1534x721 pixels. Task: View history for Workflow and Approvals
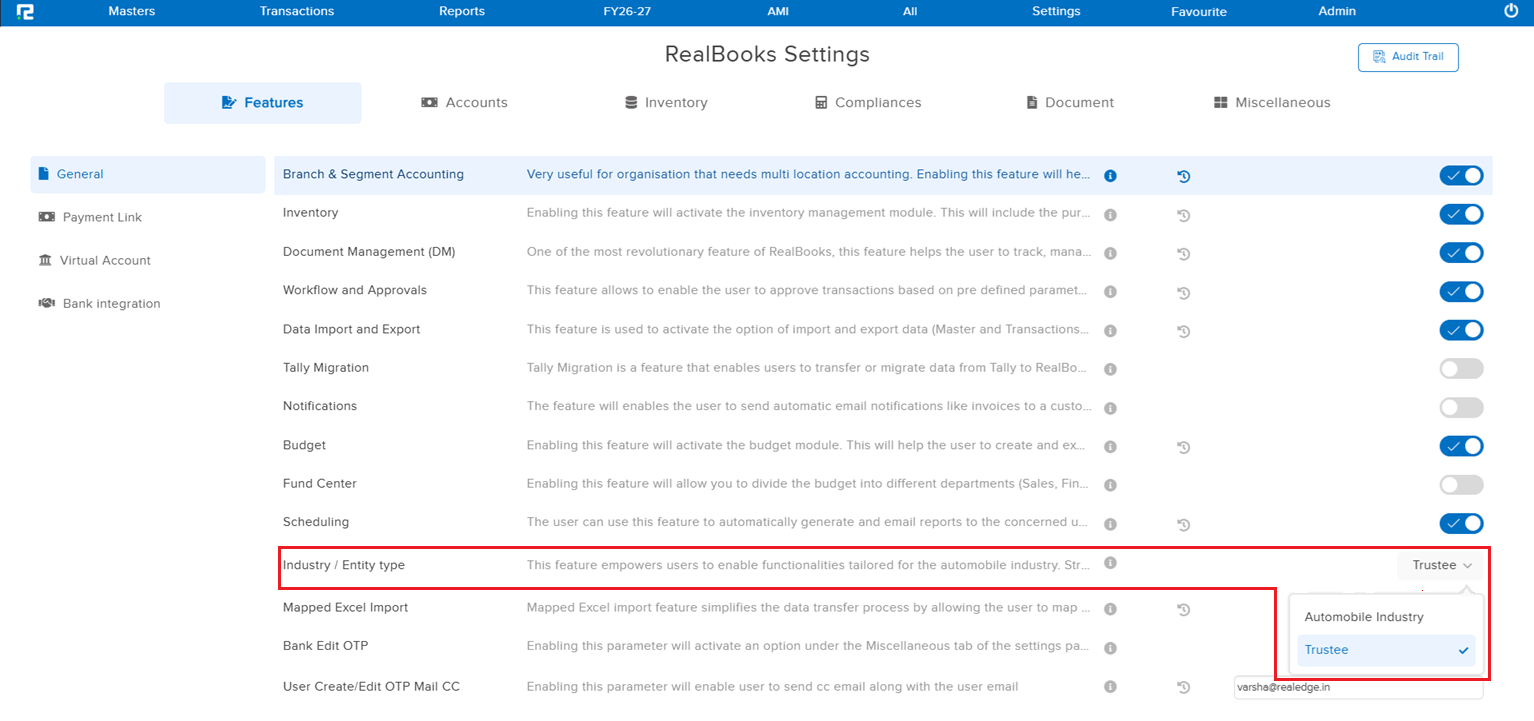pos(1183,292)
